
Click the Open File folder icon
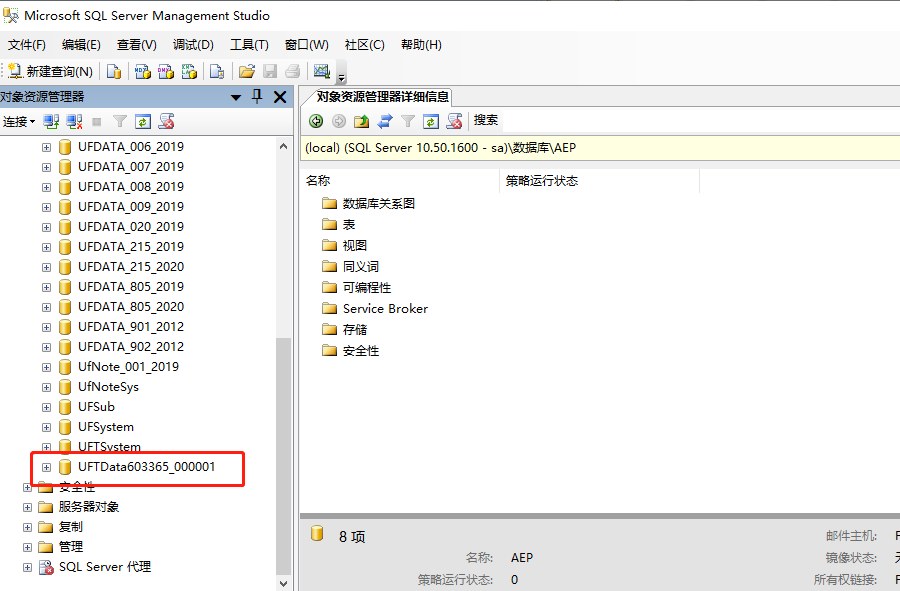[246, 71]
